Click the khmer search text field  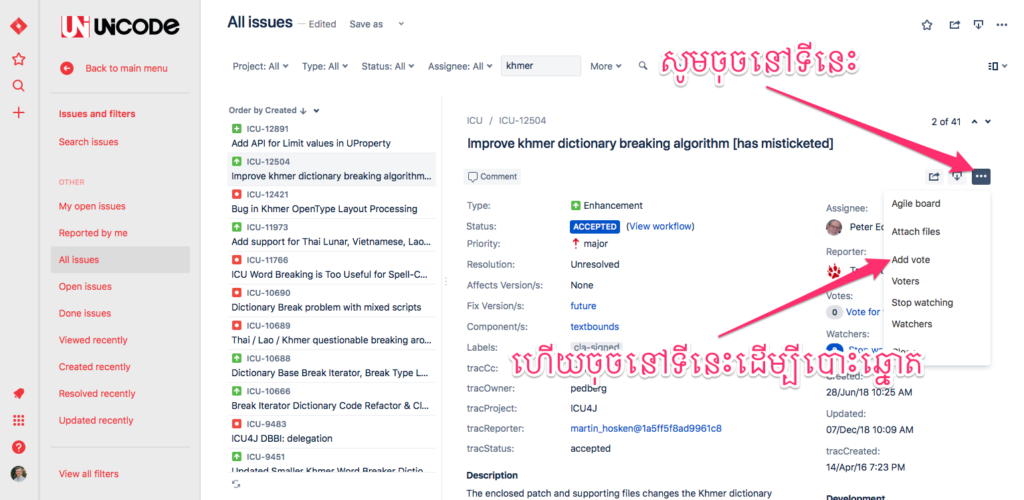click(541, 66)
